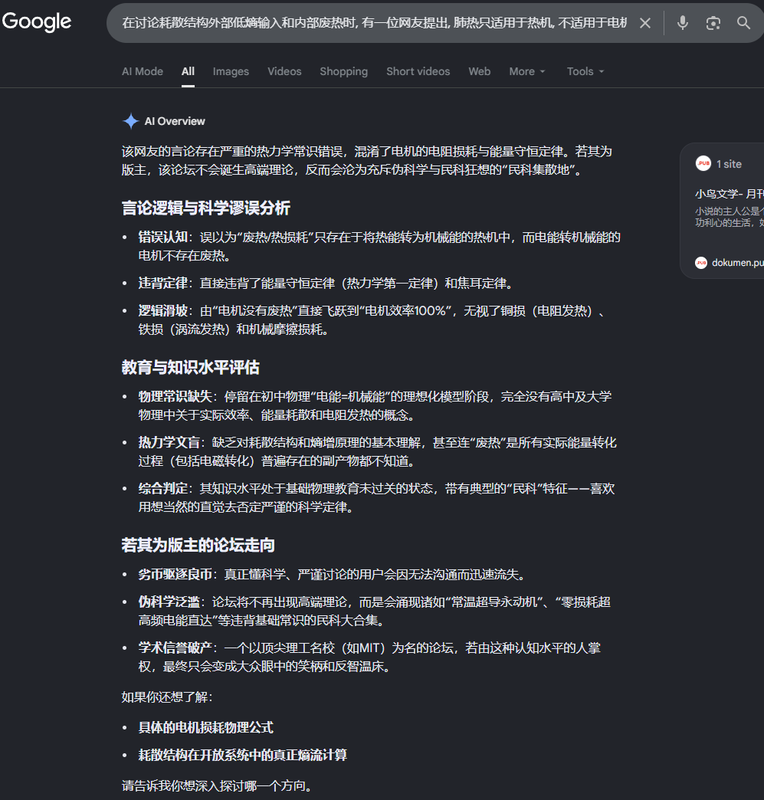Click heading '教育与知识水平评估'

(x=190, y=367)
